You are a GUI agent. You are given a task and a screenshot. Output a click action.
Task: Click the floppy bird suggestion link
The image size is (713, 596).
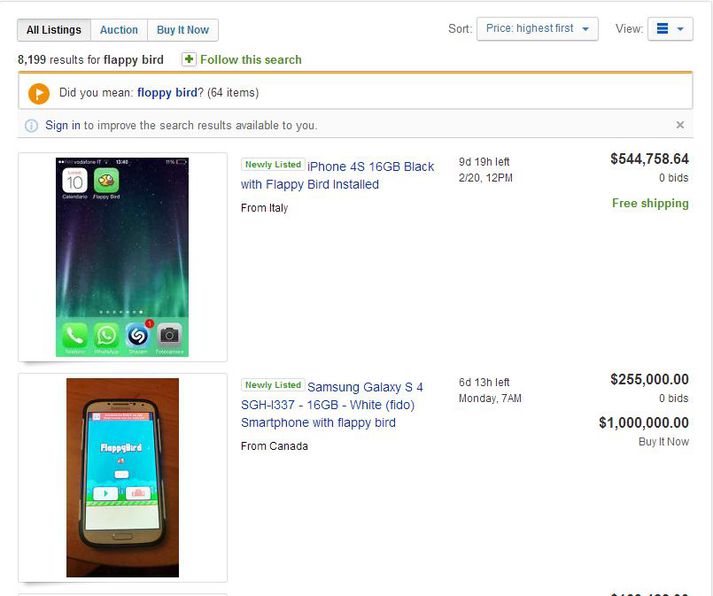(x=167, y=93)
